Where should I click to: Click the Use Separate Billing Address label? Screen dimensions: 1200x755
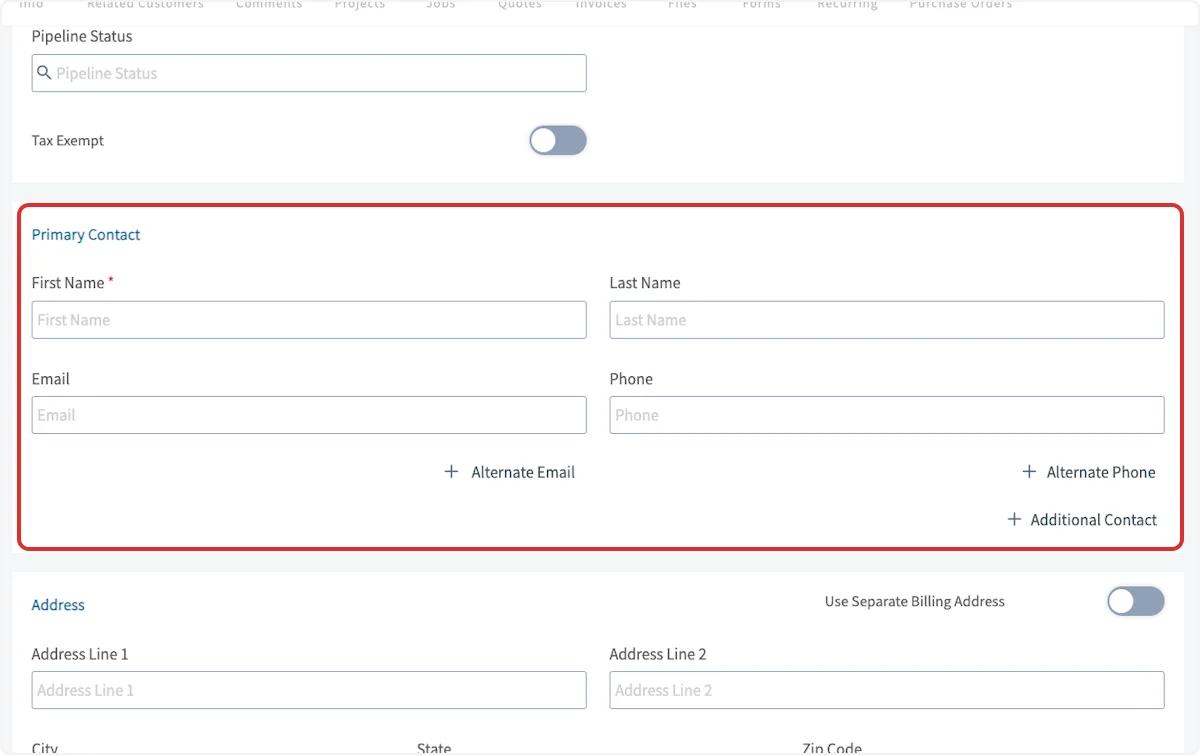pyautogui.click(x=915, y=602)
